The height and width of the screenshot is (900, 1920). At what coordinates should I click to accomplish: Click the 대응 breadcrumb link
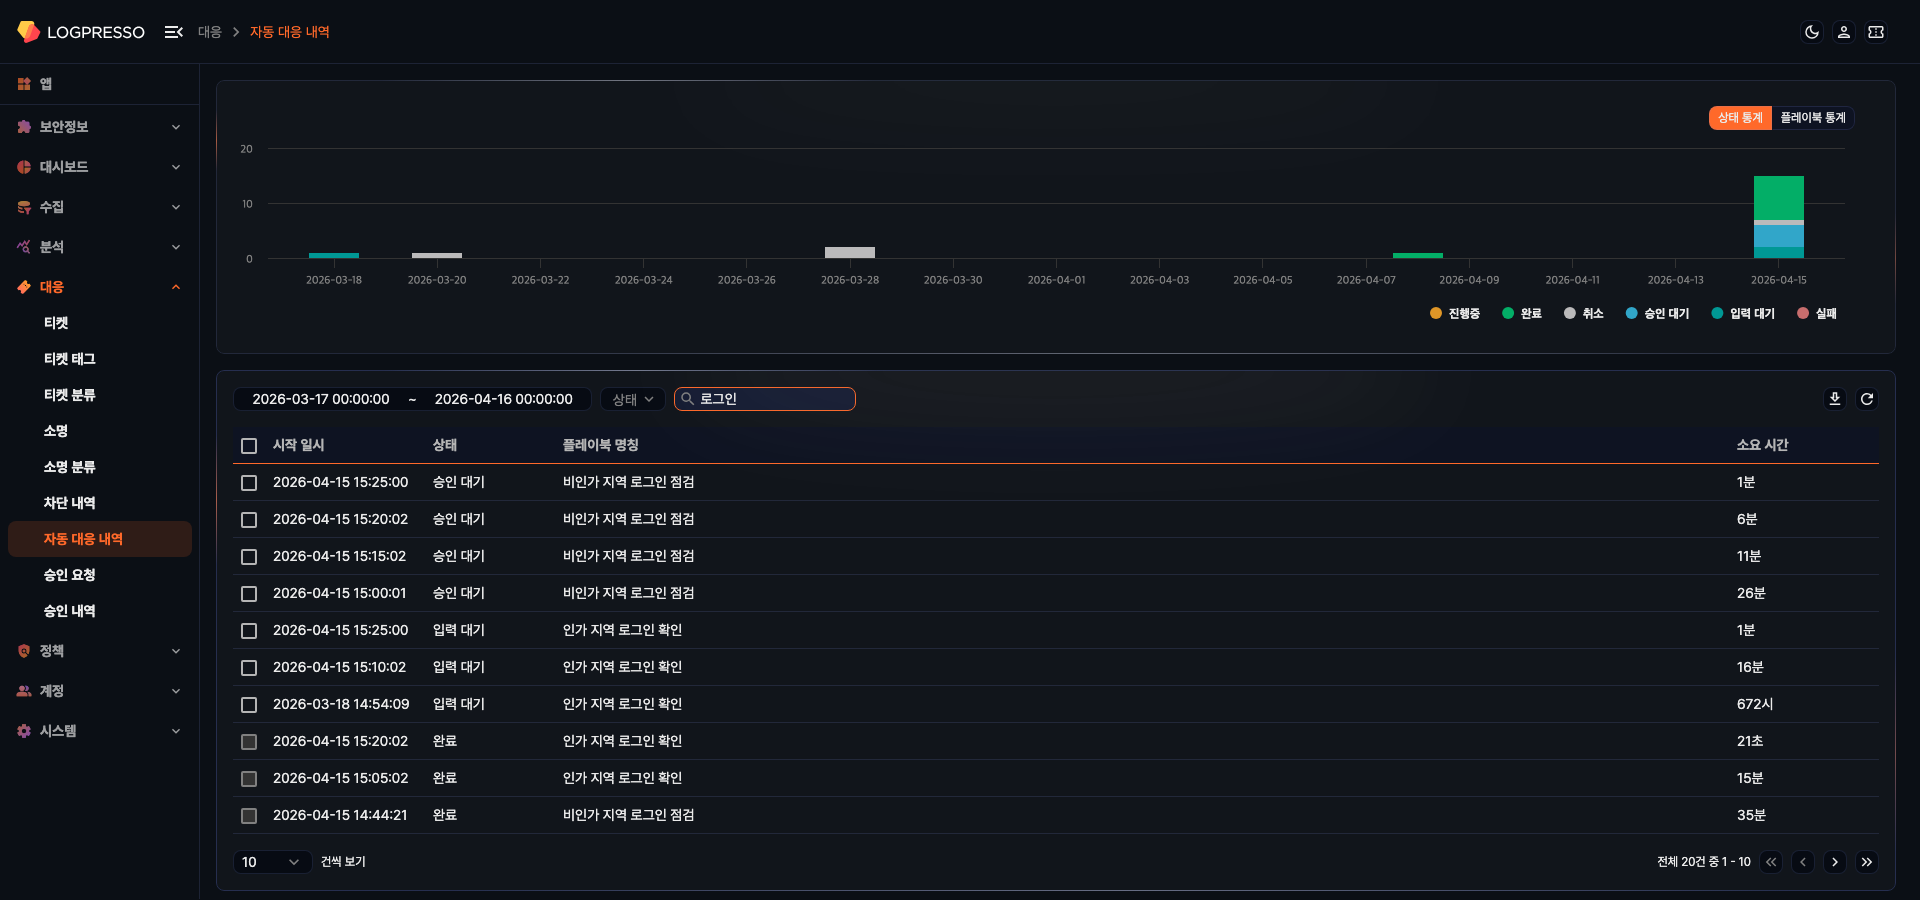[209, 32]
